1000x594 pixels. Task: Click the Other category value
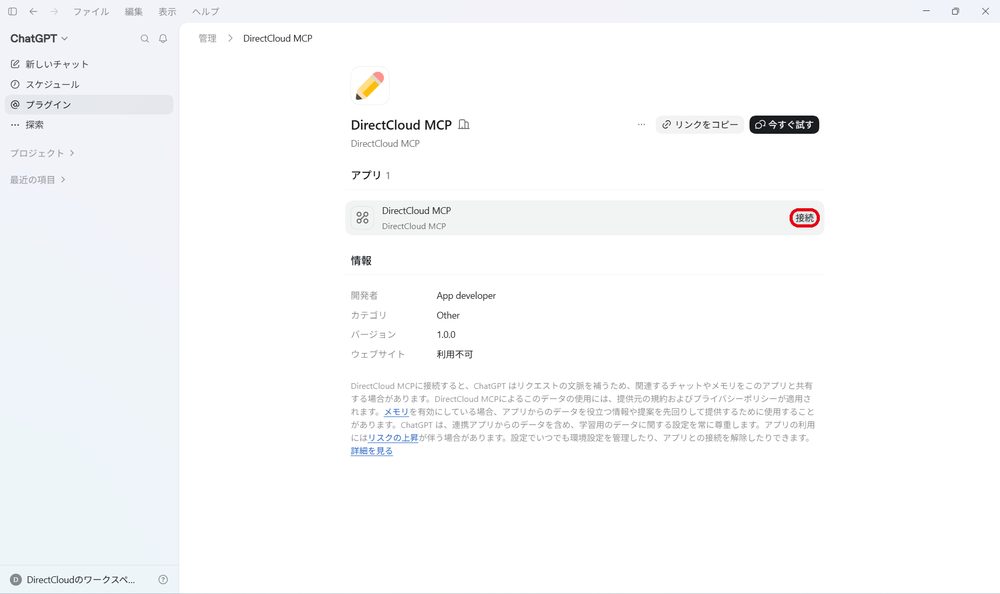coord(448,315)
